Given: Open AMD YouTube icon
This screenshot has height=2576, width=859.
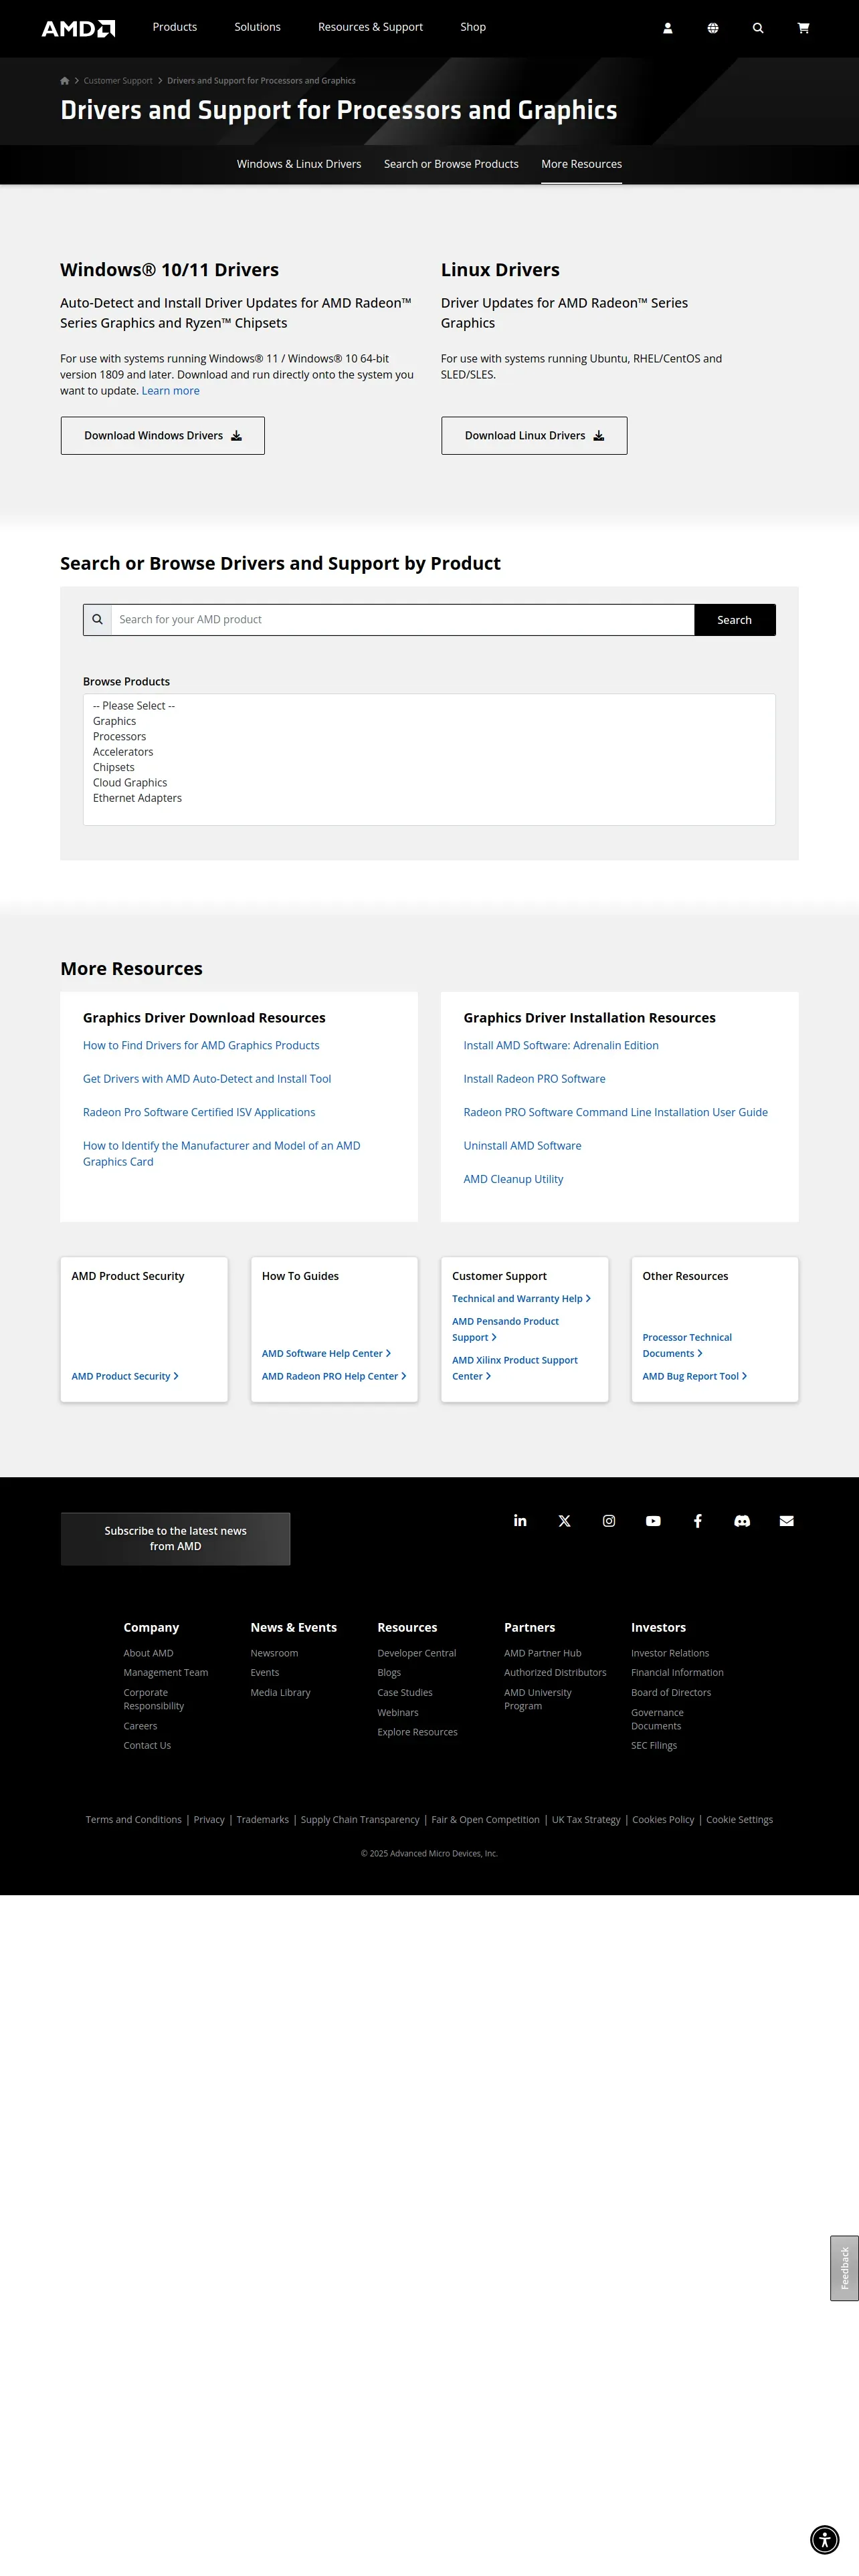Looking at the screenshot, I should (x=653, y=1520).
